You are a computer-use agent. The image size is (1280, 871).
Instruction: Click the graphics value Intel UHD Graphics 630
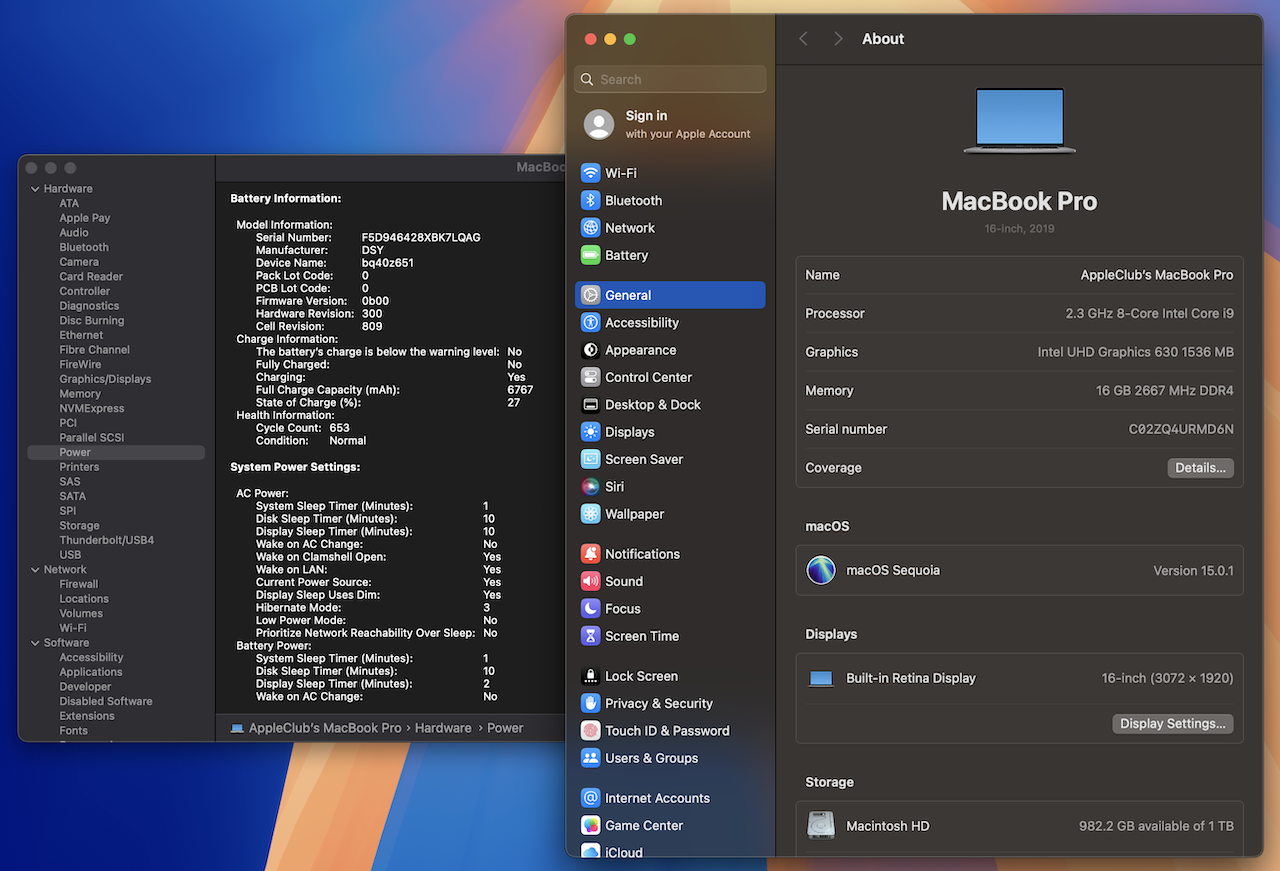click(x=1136, y=352)
